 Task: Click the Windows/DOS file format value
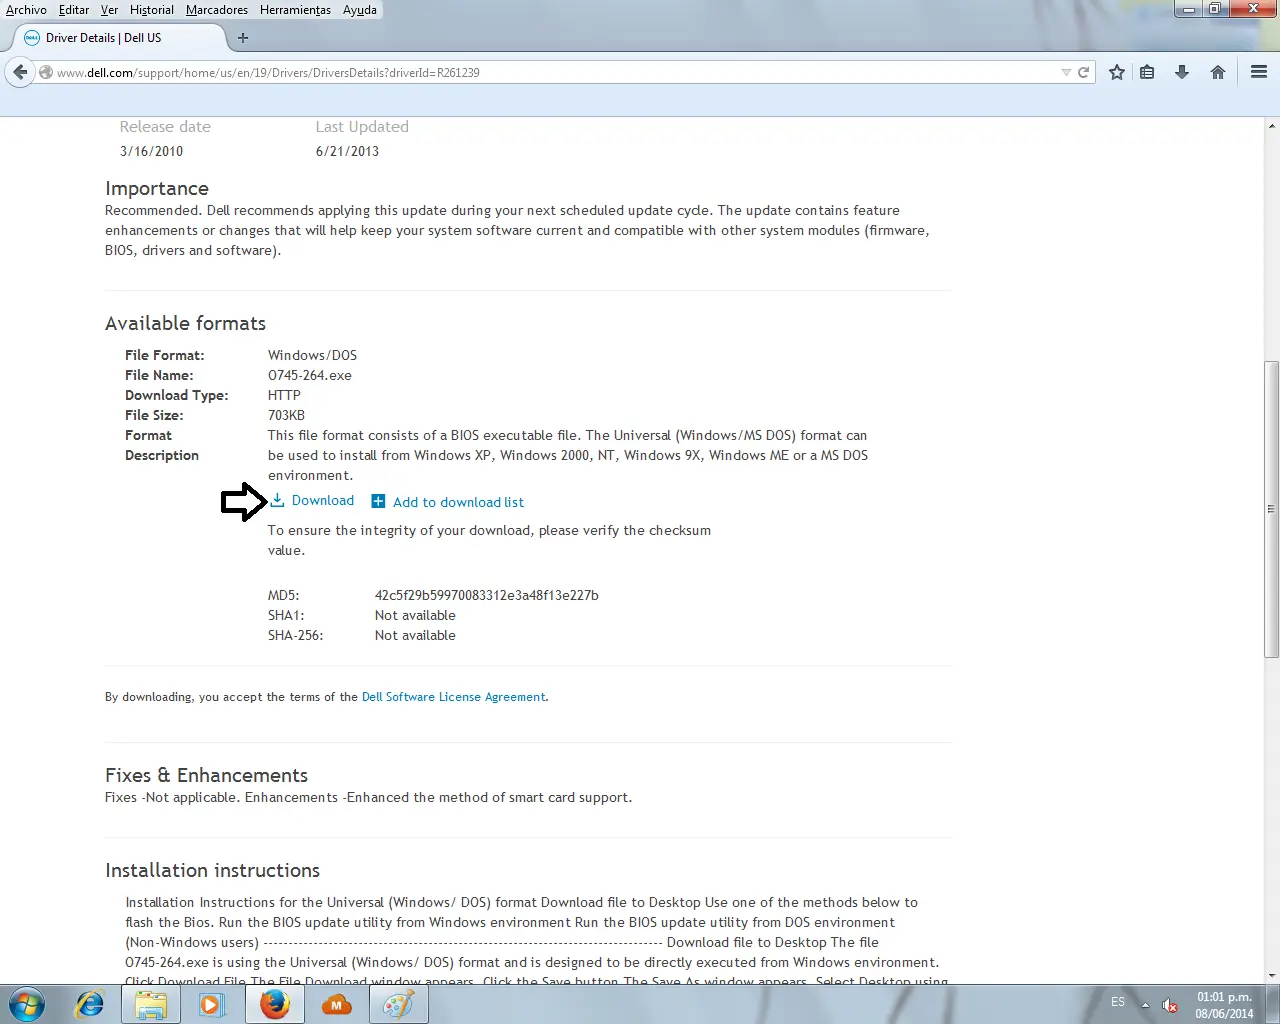pyautogui.click(x=312, y=355)
